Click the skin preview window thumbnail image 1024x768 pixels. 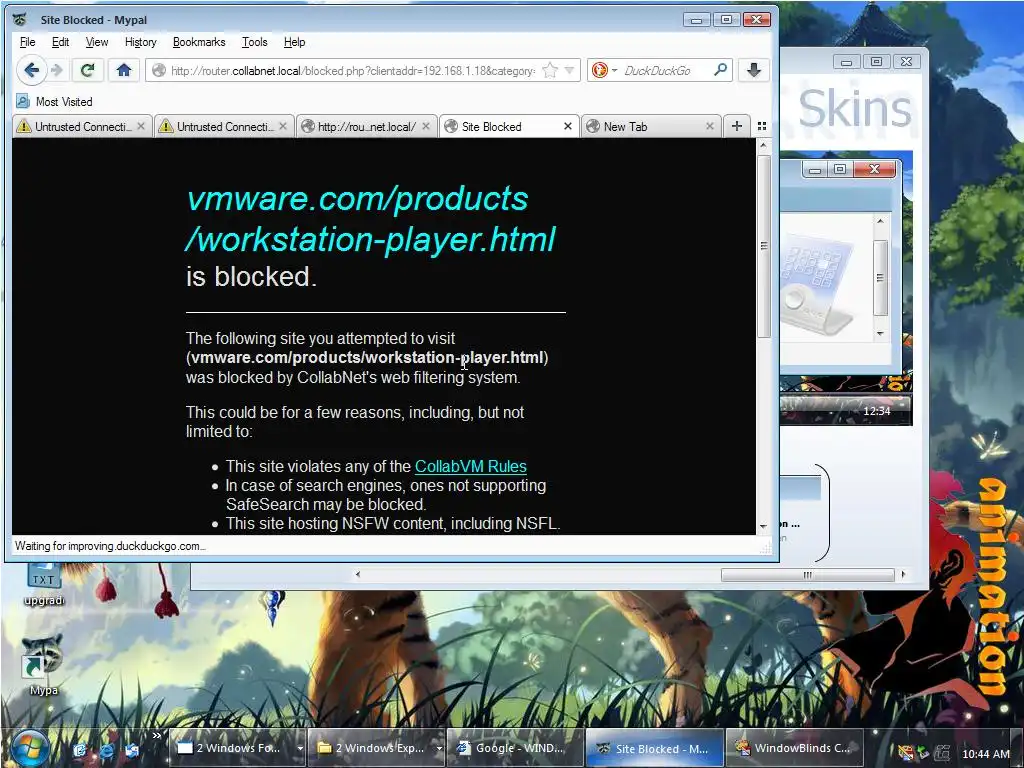click(x=817, y=285)
